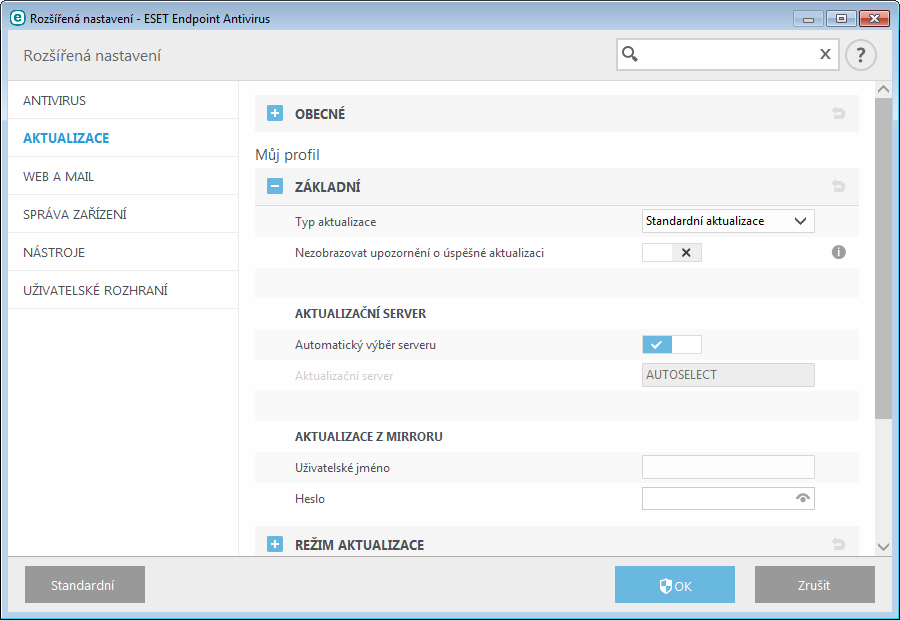Clear the search field with the X
Viewport: 900px width, 620px height.
click(x=825, y=54)
